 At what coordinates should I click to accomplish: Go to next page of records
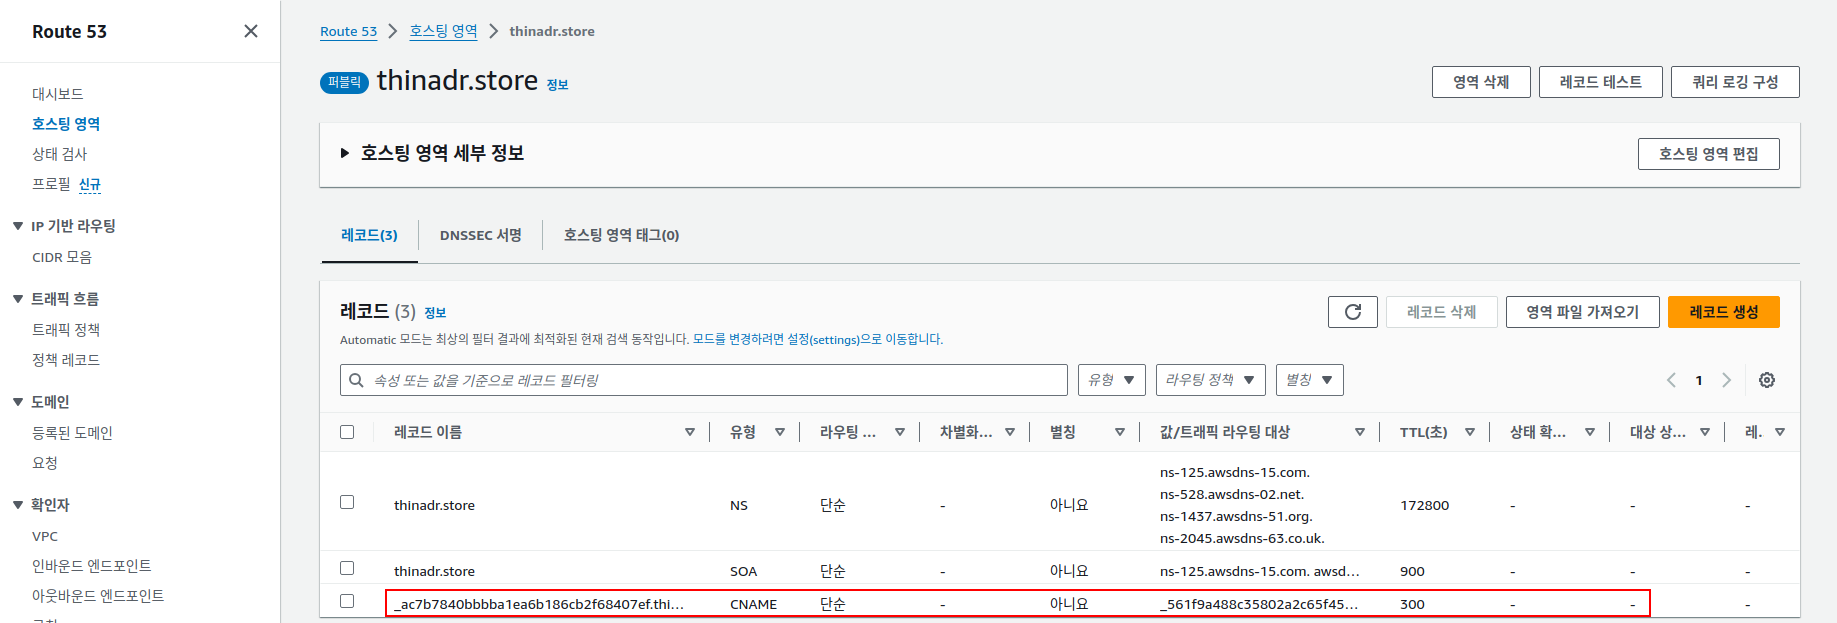point(1726,380)
